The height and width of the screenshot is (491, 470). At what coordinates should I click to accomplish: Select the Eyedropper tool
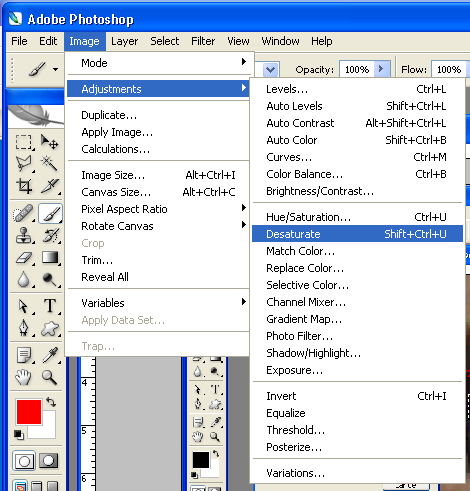(50, 355)
